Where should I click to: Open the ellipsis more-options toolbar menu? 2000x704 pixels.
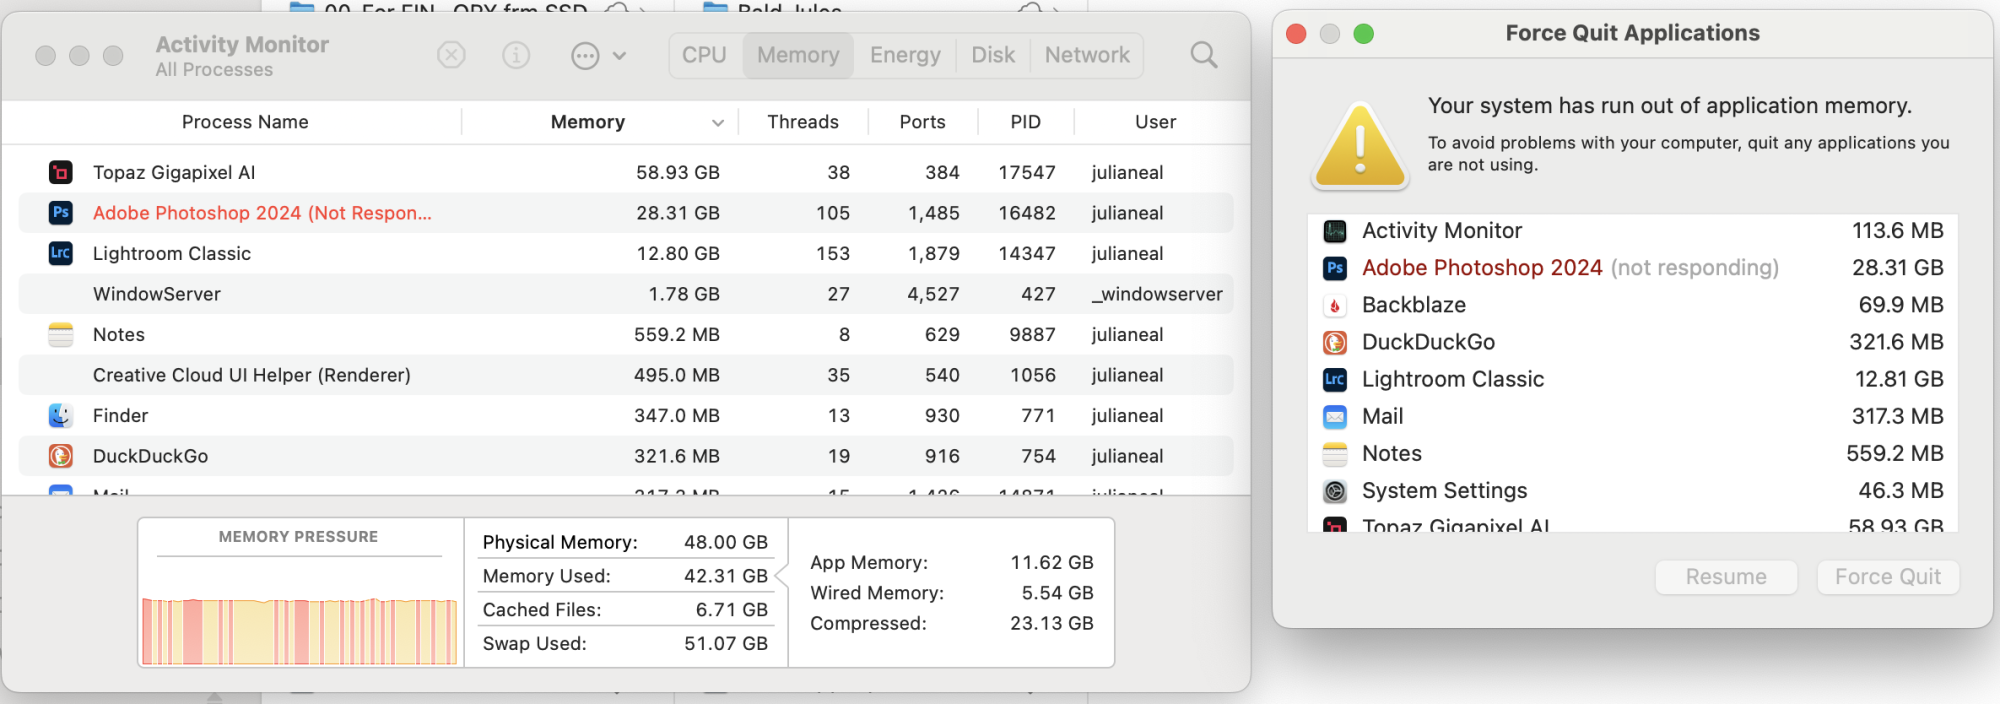(598, 56)
